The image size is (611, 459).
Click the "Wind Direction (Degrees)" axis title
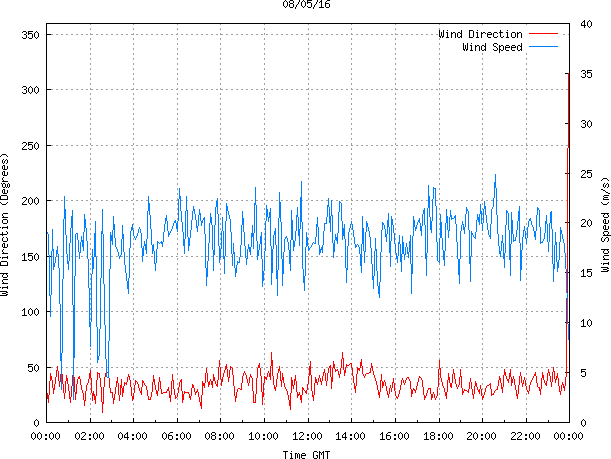(x=5, y=224)
